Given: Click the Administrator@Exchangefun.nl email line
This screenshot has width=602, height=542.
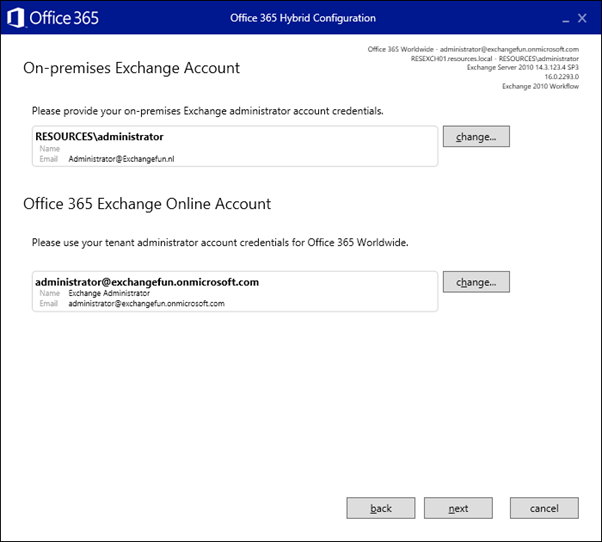Looking at the screenshot, I should [121, 158].
